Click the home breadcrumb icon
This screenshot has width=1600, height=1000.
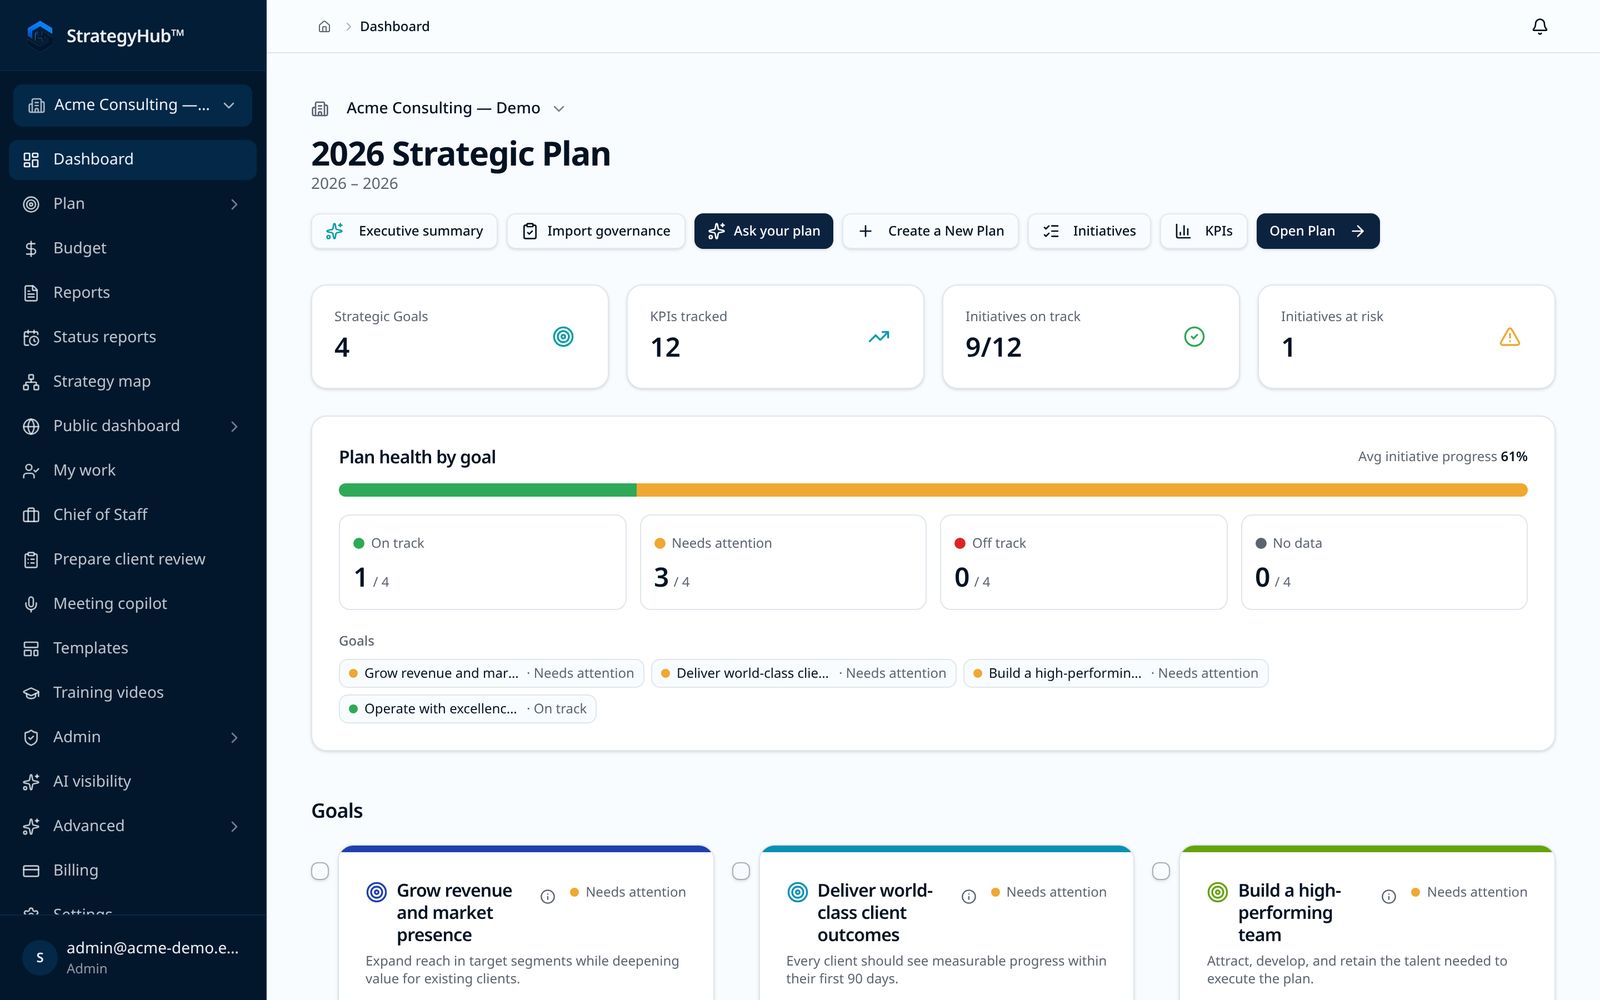point(324,26)
